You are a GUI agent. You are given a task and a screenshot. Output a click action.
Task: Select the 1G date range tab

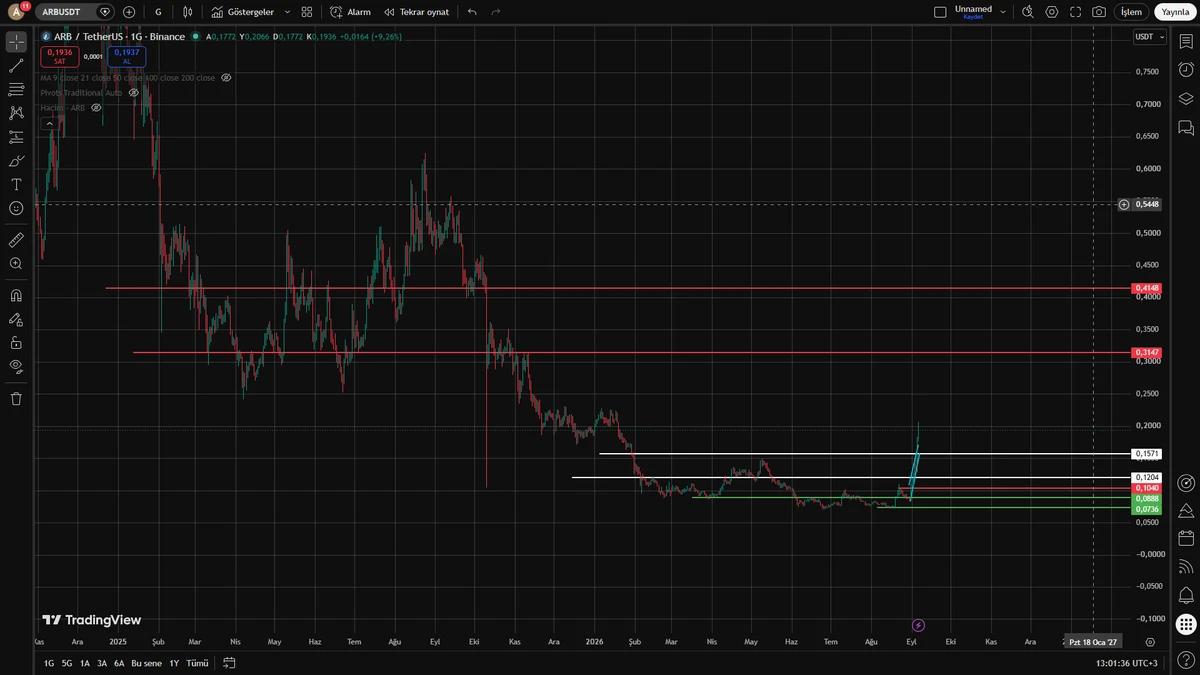pyautogui.click(x=49, y=663)
